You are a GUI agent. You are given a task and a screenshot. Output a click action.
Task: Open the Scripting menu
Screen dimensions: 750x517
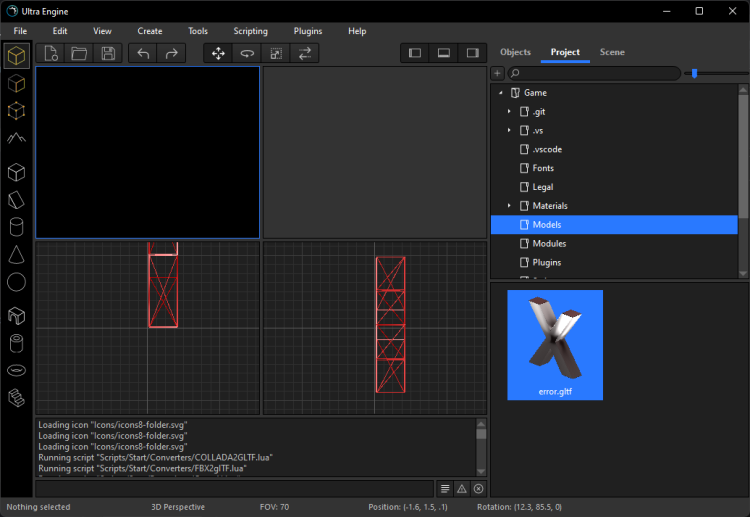click(250, 31)
